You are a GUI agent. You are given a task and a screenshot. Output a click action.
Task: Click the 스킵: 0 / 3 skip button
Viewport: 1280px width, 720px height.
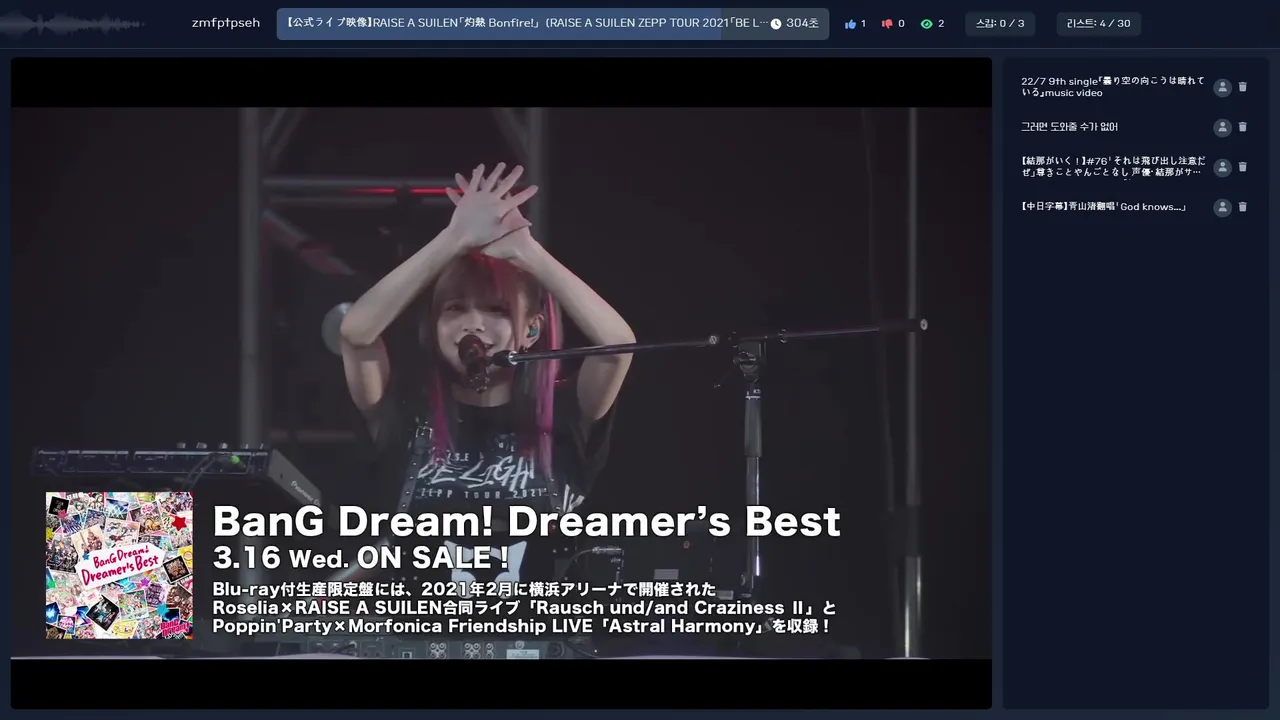[x=1000, y=24]
